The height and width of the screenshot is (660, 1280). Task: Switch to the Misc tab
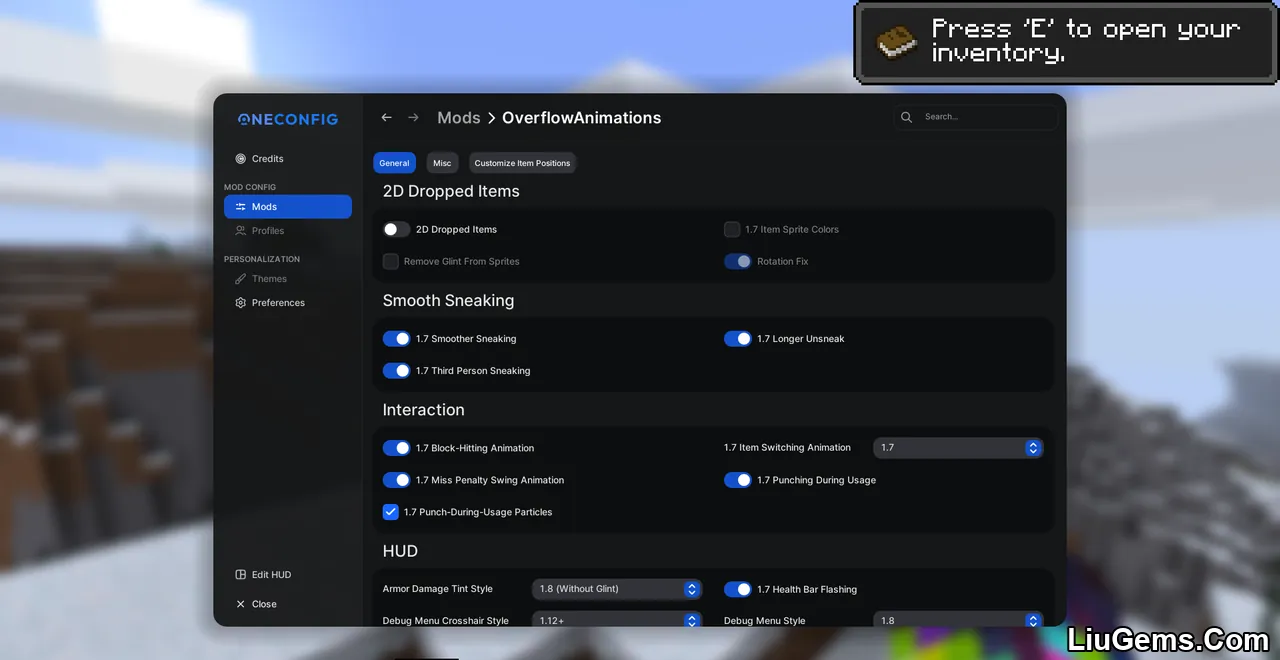click(442, 163)
